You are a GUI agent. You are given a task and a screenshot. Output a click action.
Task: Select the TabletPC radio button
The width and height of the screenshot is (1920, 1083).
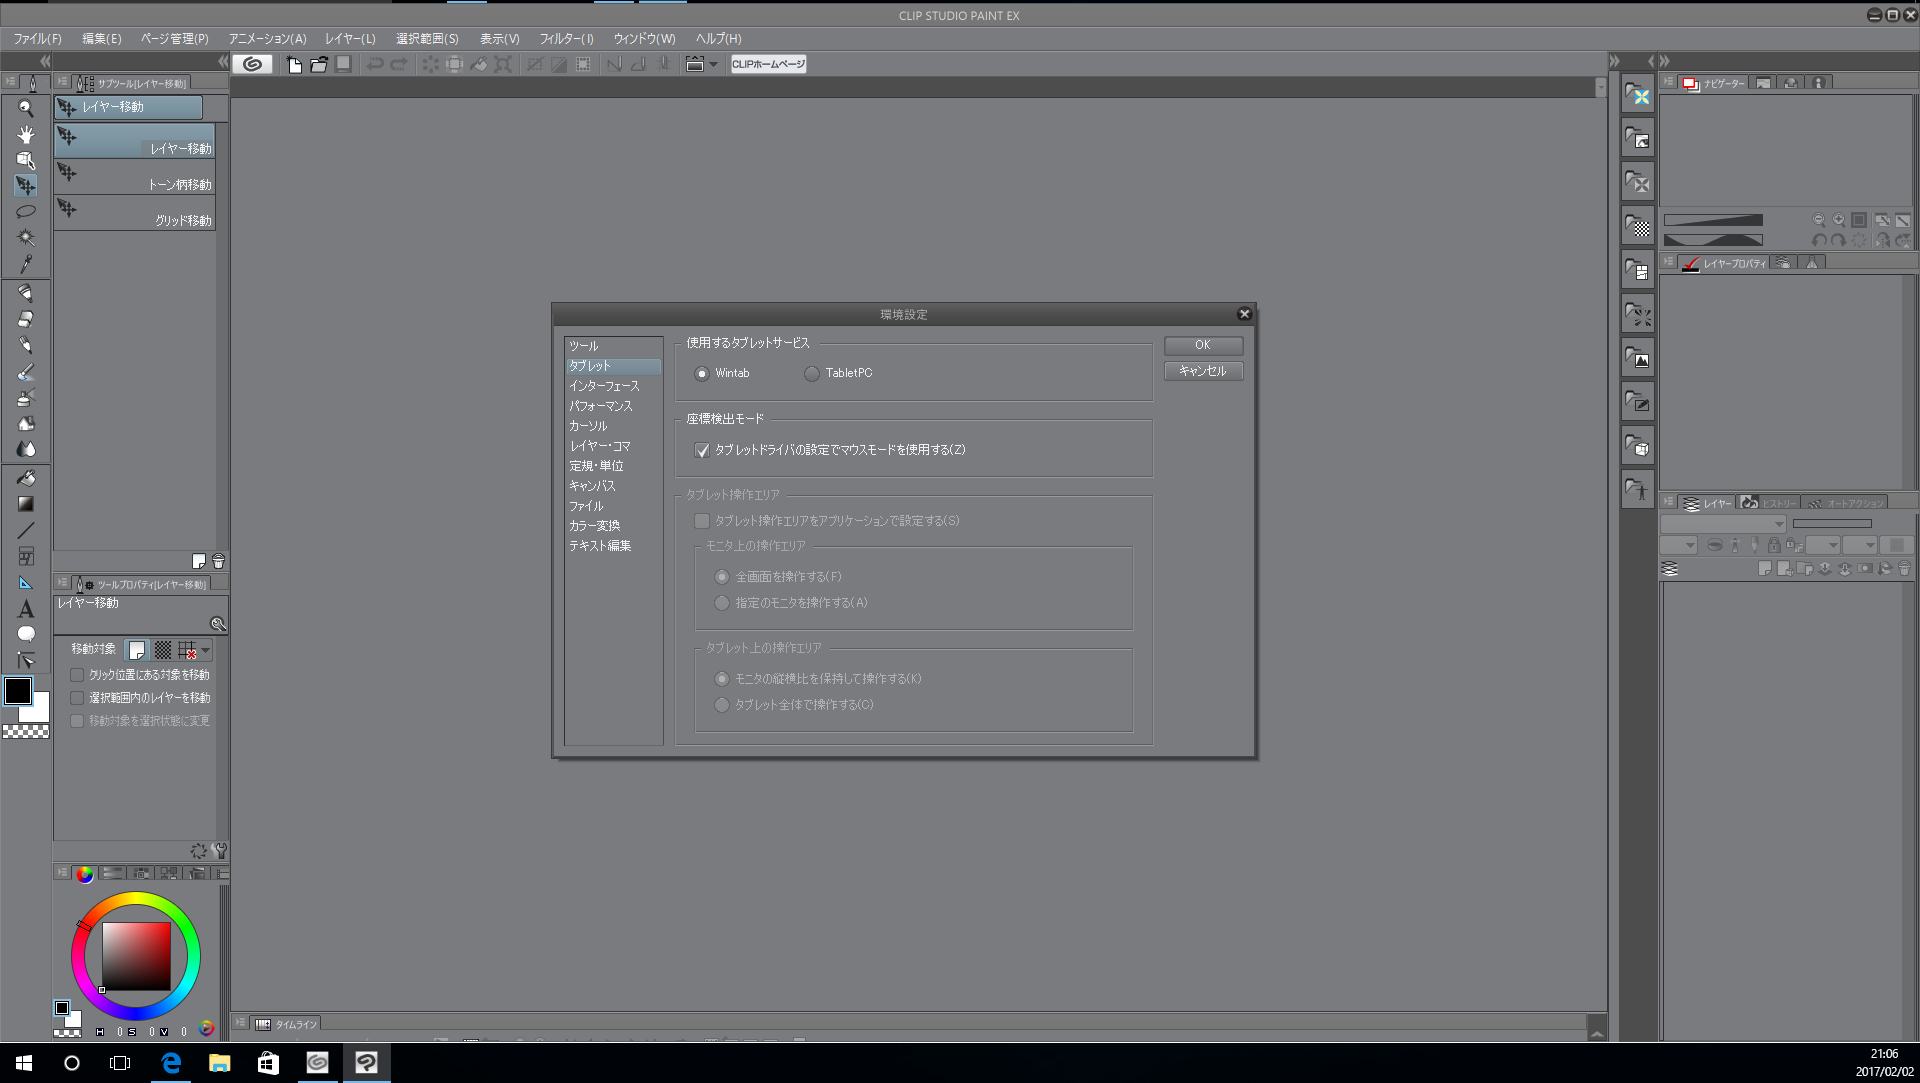coord(812,374)
